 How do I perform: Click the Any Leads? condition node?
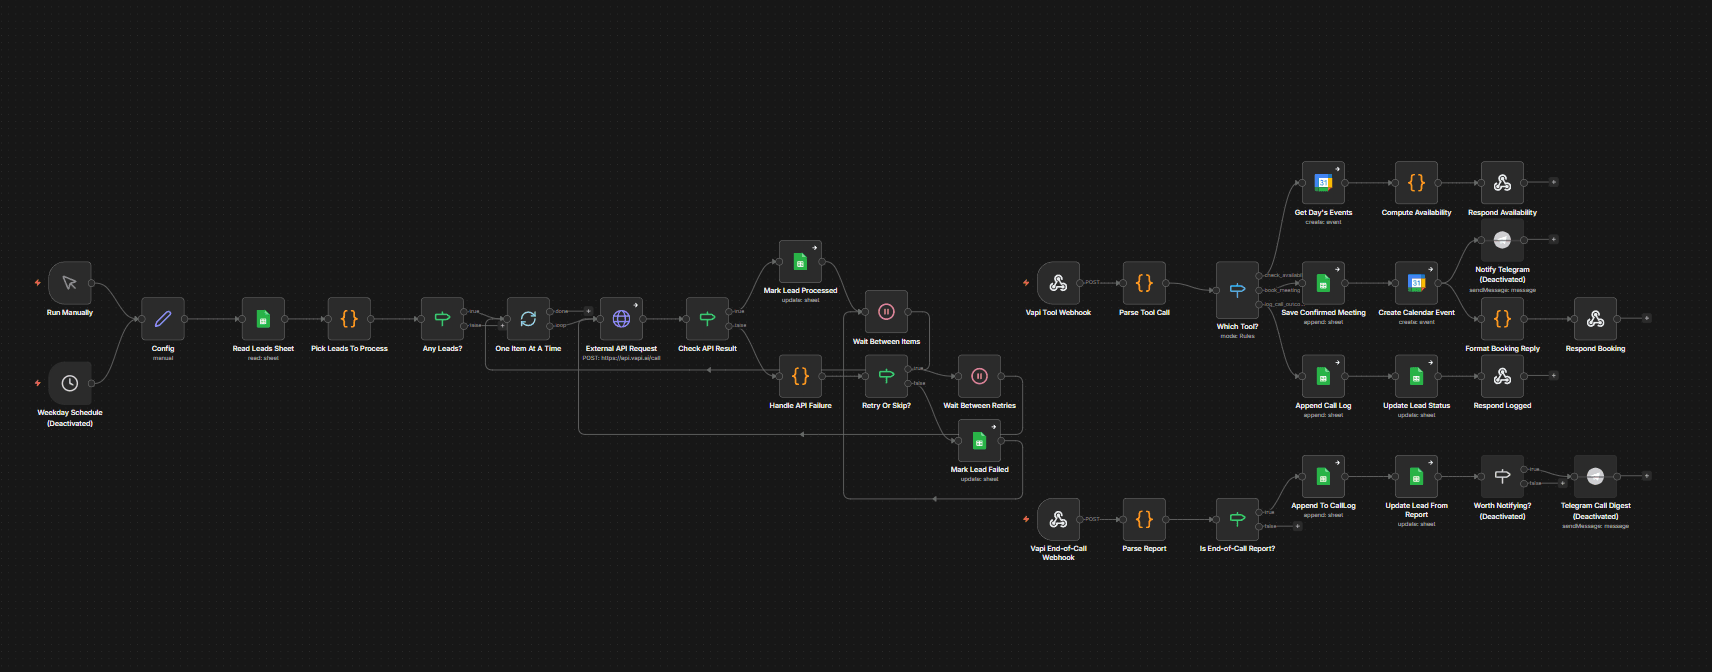point(442,319)
